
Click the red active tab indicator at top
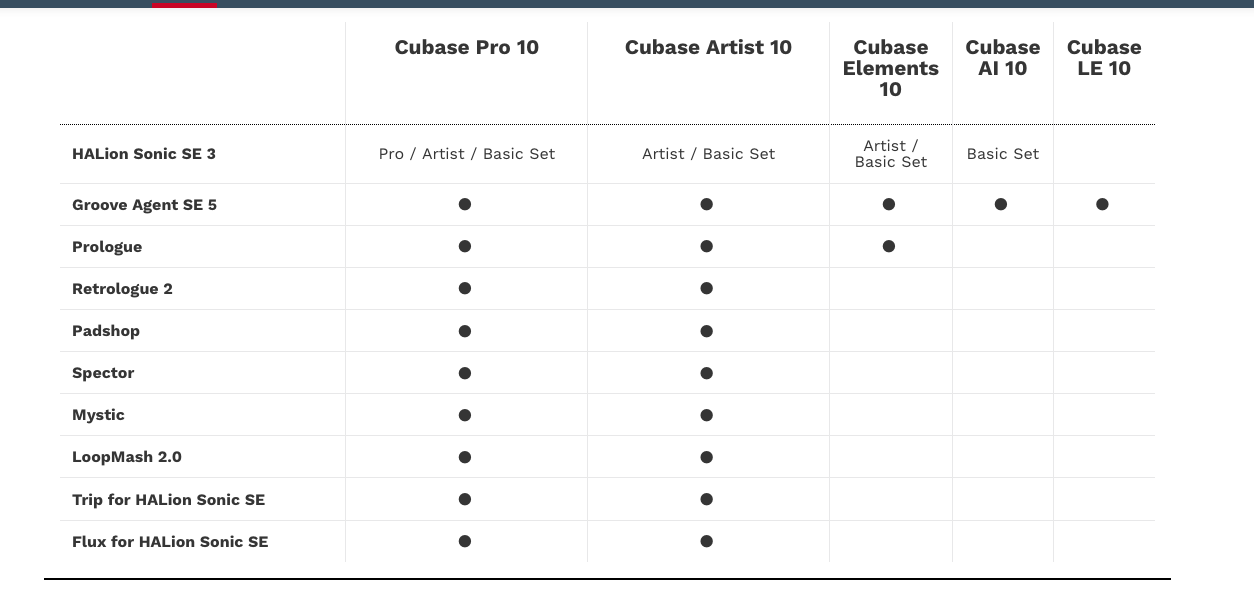(185, 4)
